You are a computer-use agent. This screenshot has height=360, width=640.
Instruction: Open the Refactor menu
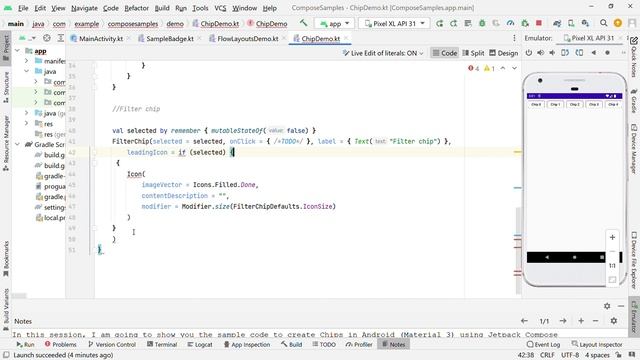point(136,8)
